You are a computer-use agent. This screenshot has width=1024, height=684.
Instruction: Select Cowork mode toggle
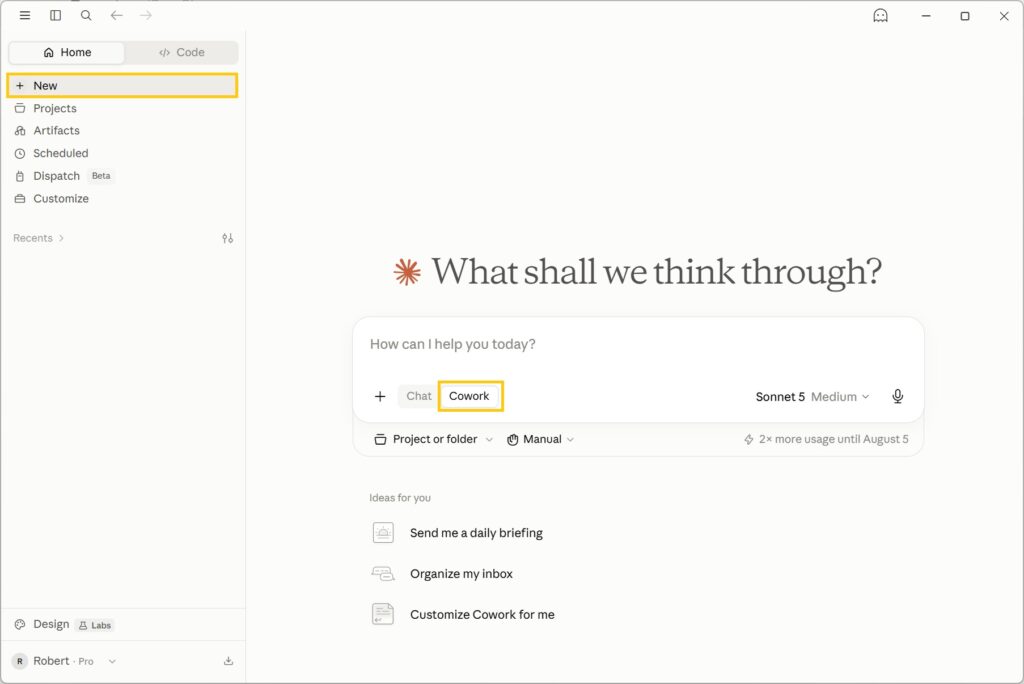(469, 396)
